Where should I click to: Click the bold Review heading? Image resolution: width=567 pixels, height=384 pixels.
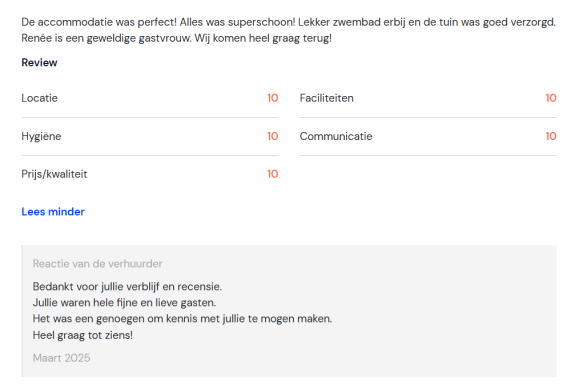pyautogui.click(x=39, y=63)
